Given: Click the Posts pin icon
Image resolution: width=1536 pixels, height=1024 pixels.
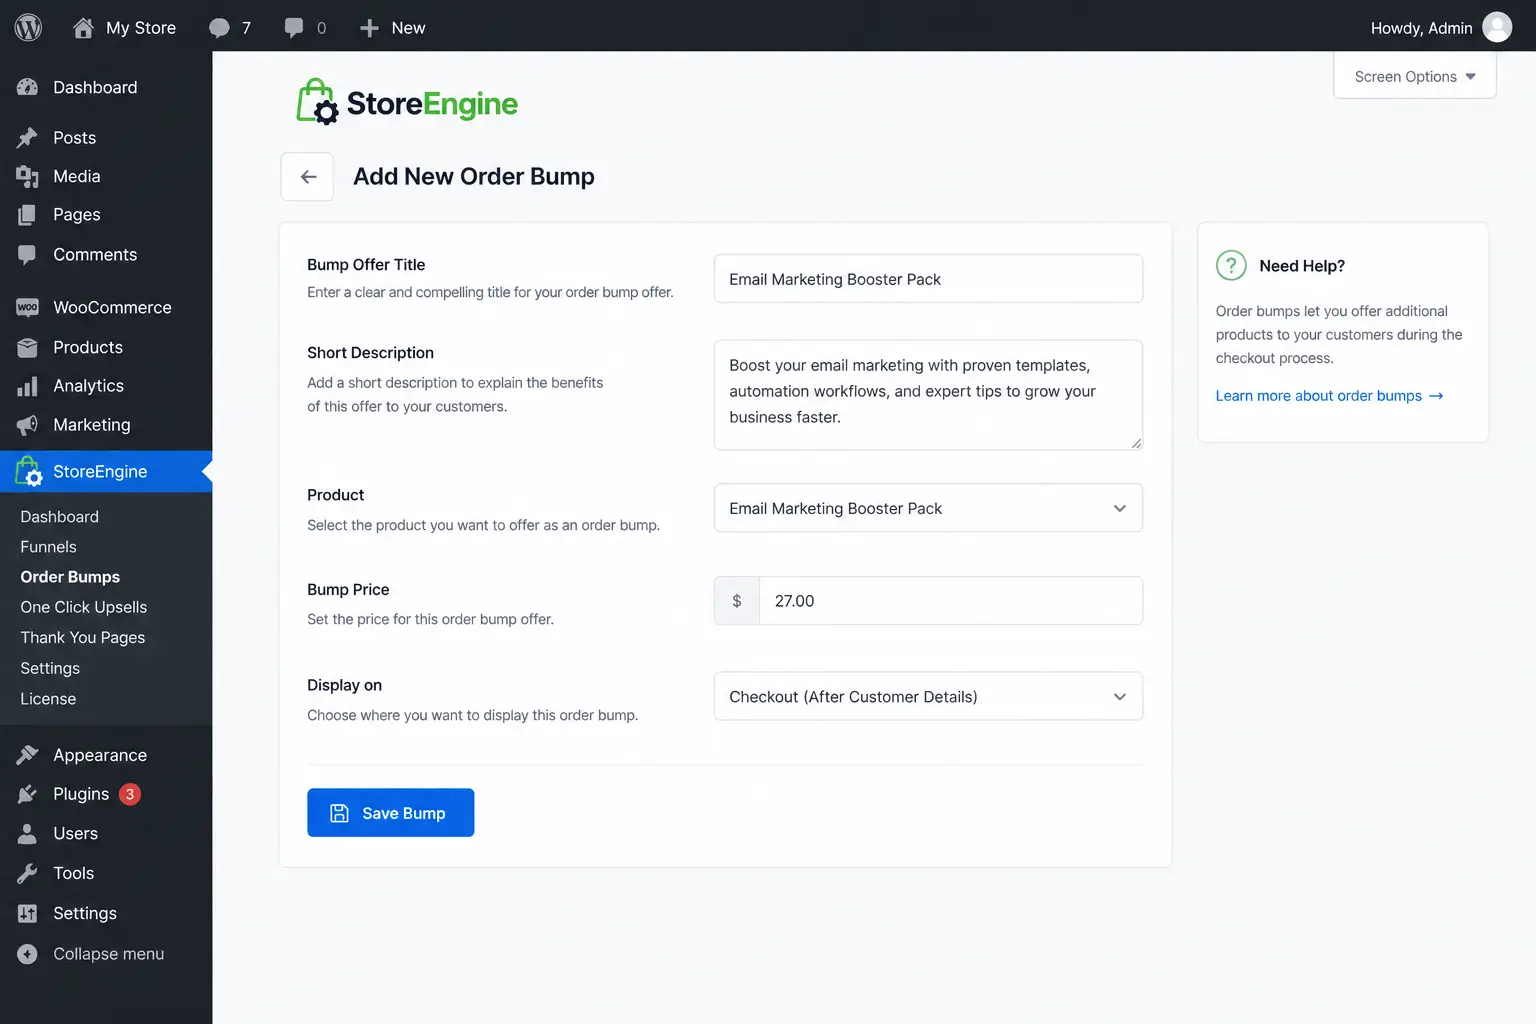Looking at the screenshot, I should point(28,137).
